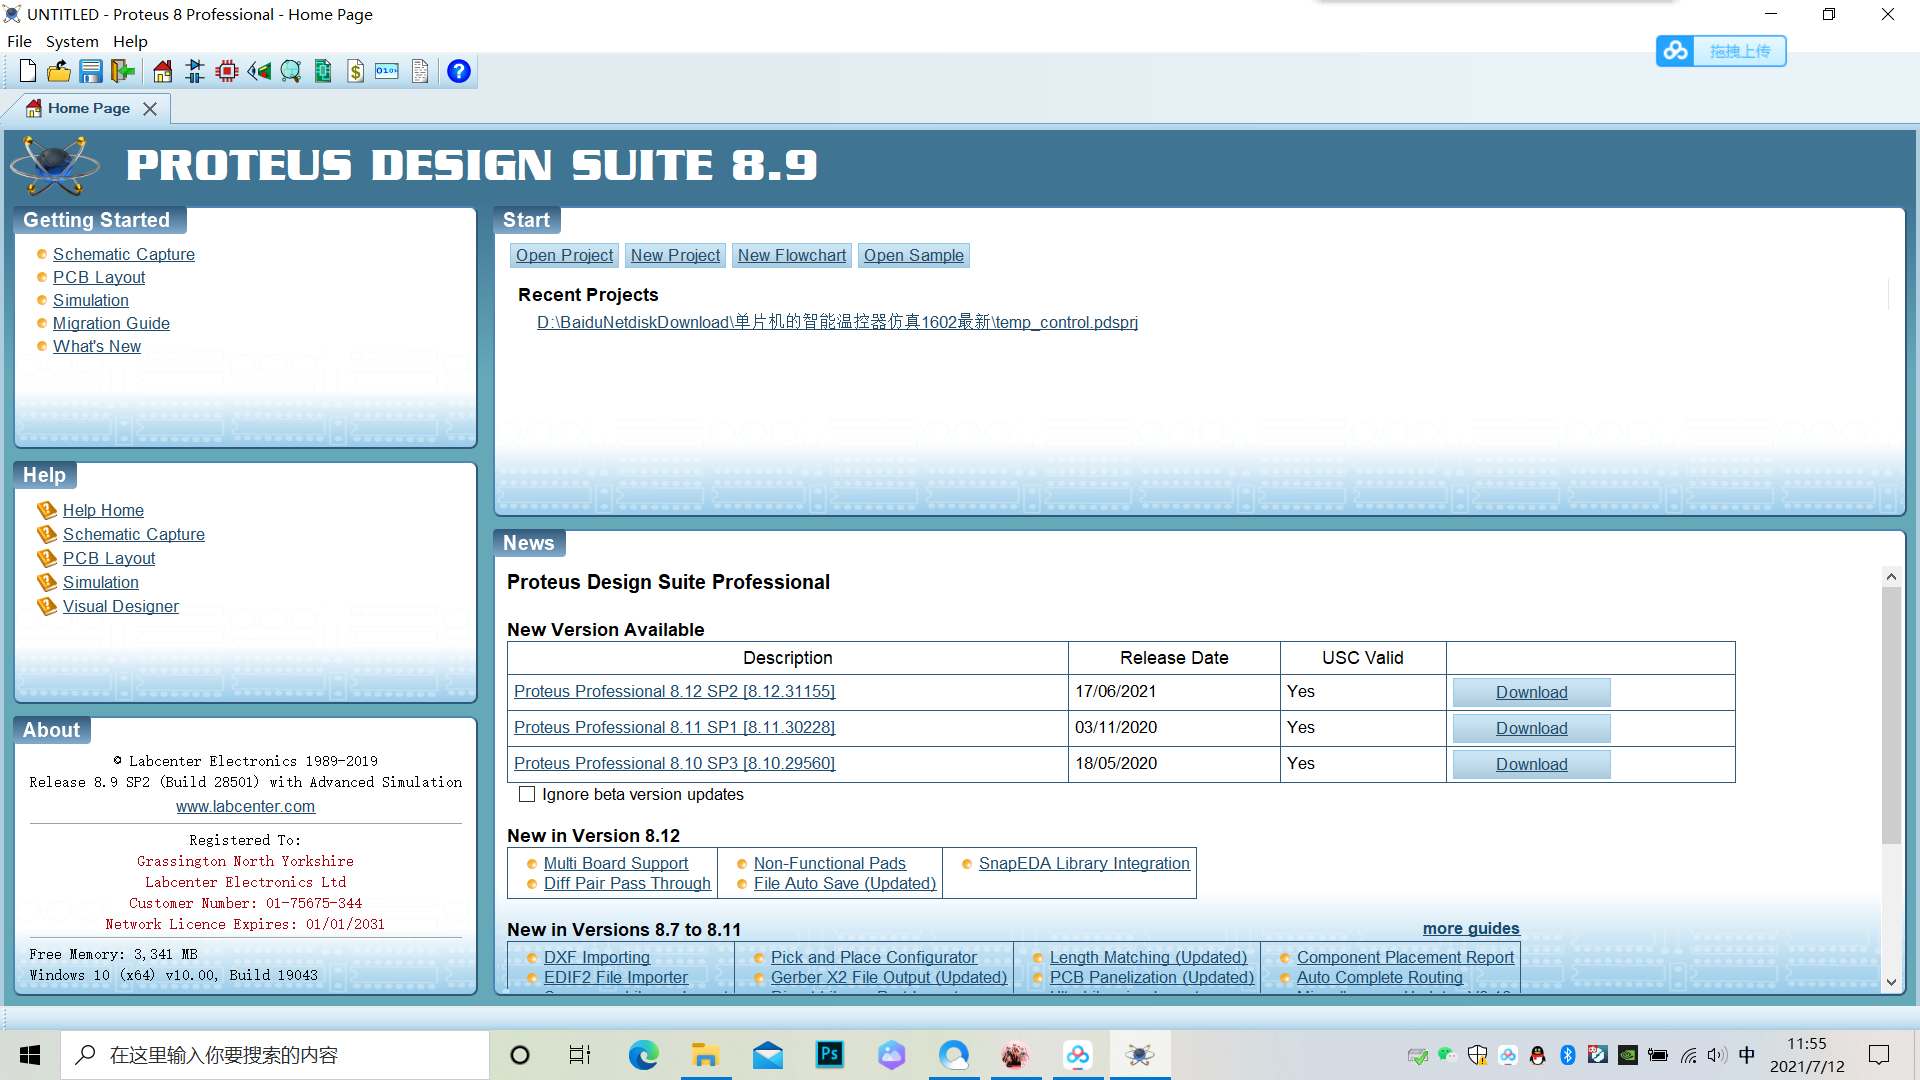Save project using the floppy disk icon
1920x1080 pixels.
(91, 71)
